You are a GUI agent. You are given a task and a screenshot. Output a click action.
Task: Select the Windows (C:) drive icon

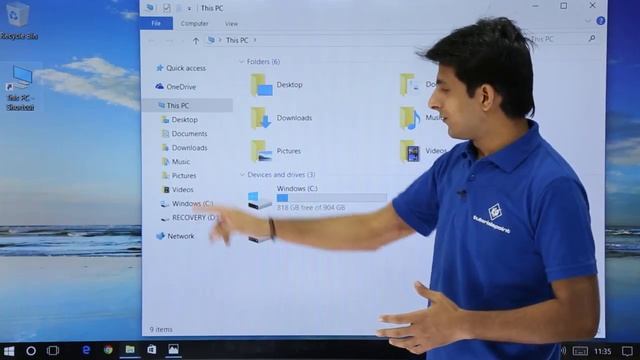(260, 200)
